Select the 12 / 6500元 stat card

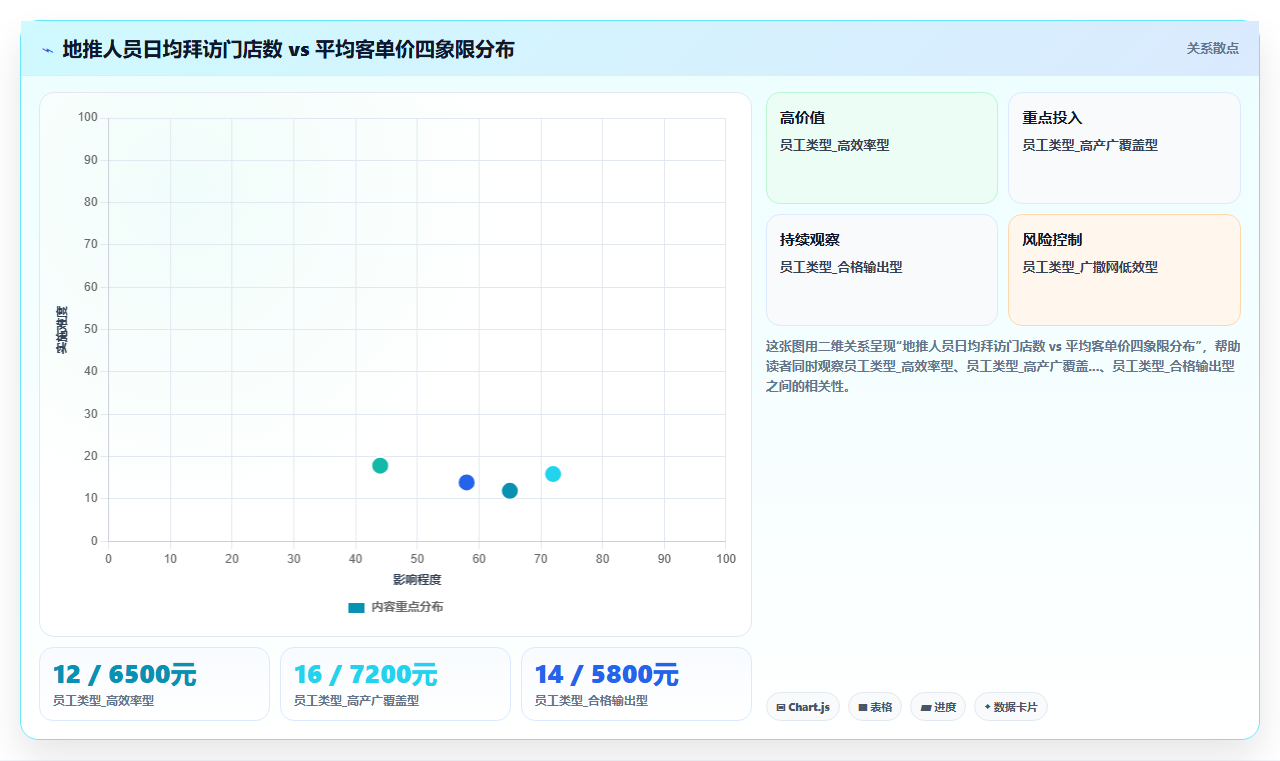pyautogui.click(x=154, y=684)
